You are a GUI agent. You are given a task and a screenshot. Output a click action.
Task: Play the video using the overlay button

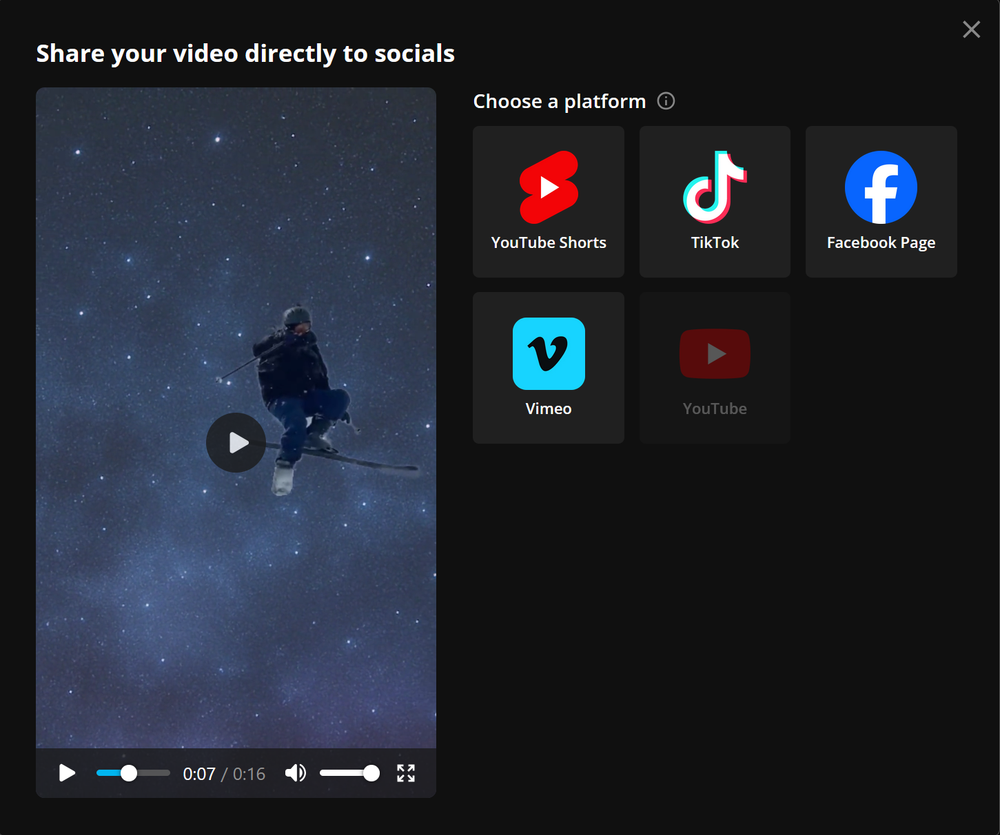236,442
